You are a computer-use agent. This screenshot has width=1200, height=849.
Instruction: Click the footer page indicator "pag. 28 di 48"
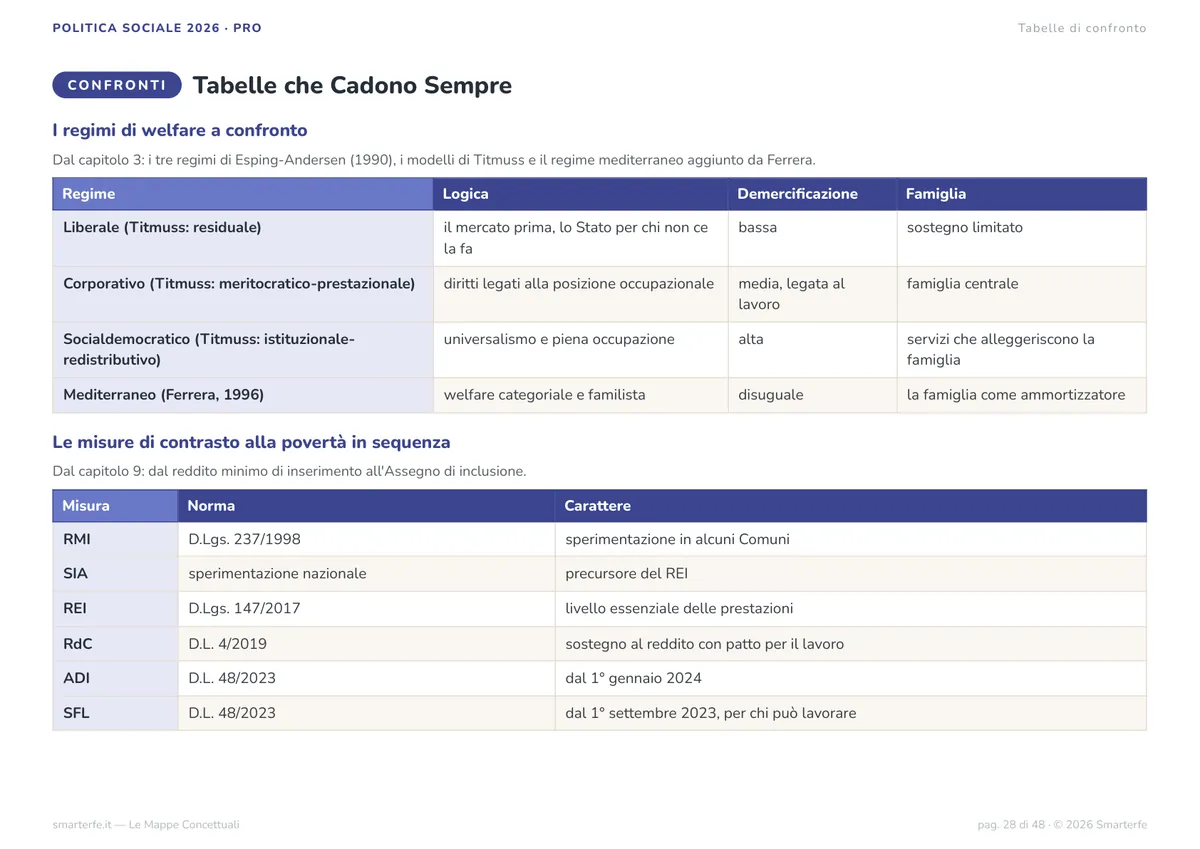[x=1011, y=825]
